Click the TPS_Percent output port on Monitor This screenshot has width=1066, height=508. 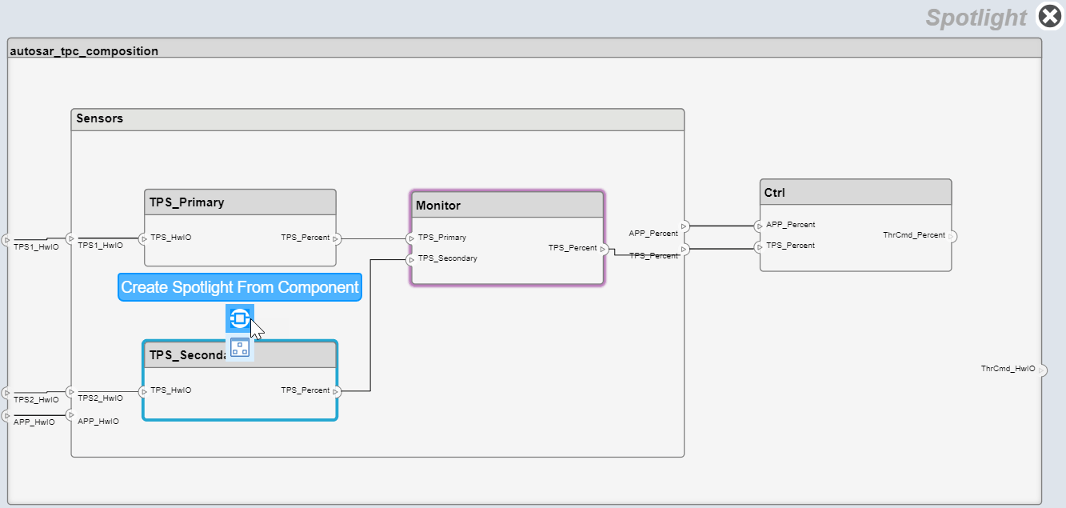(x=603, y=248)
